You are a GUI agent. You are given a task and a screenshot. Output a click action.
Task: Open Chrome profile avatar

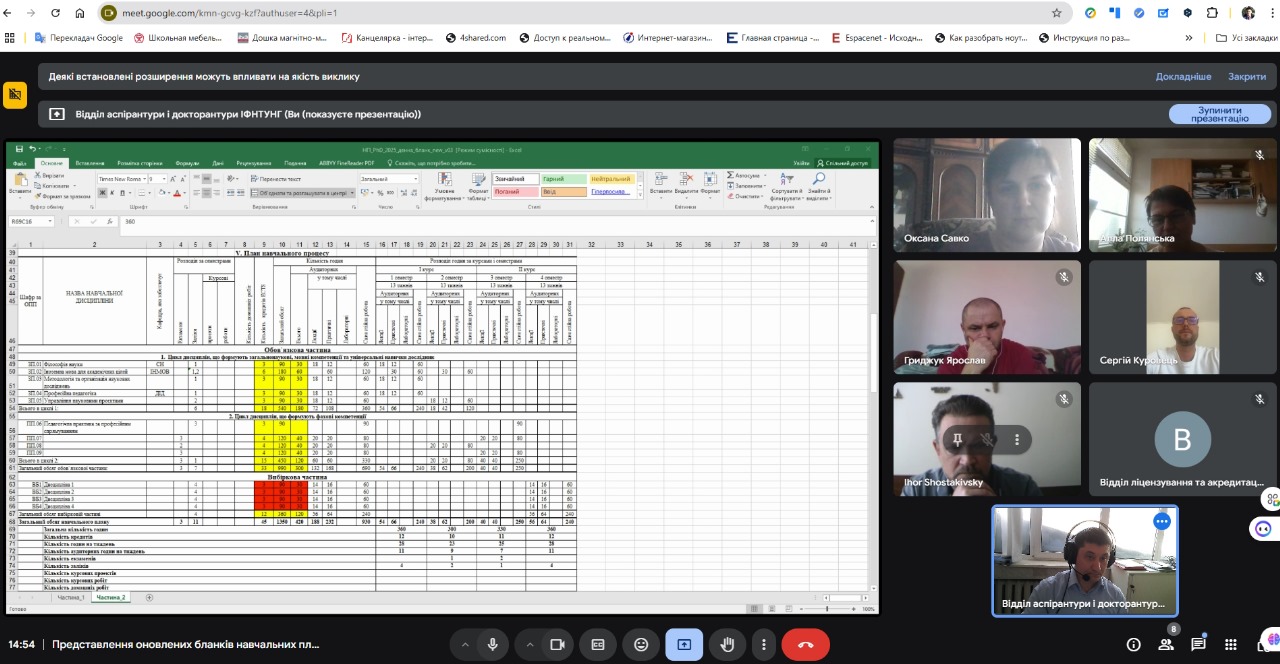(x=1248, y=13)
